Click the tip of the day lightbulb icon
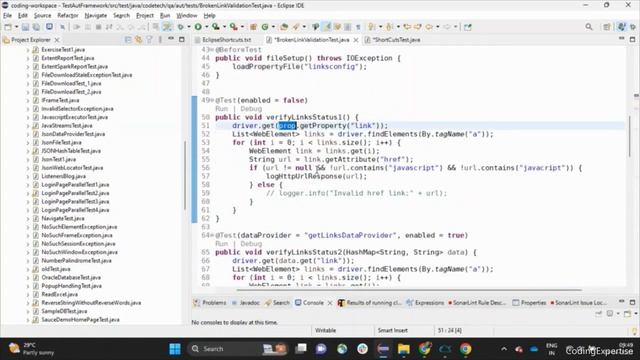 pyautogui.click(x=634, y=331)
